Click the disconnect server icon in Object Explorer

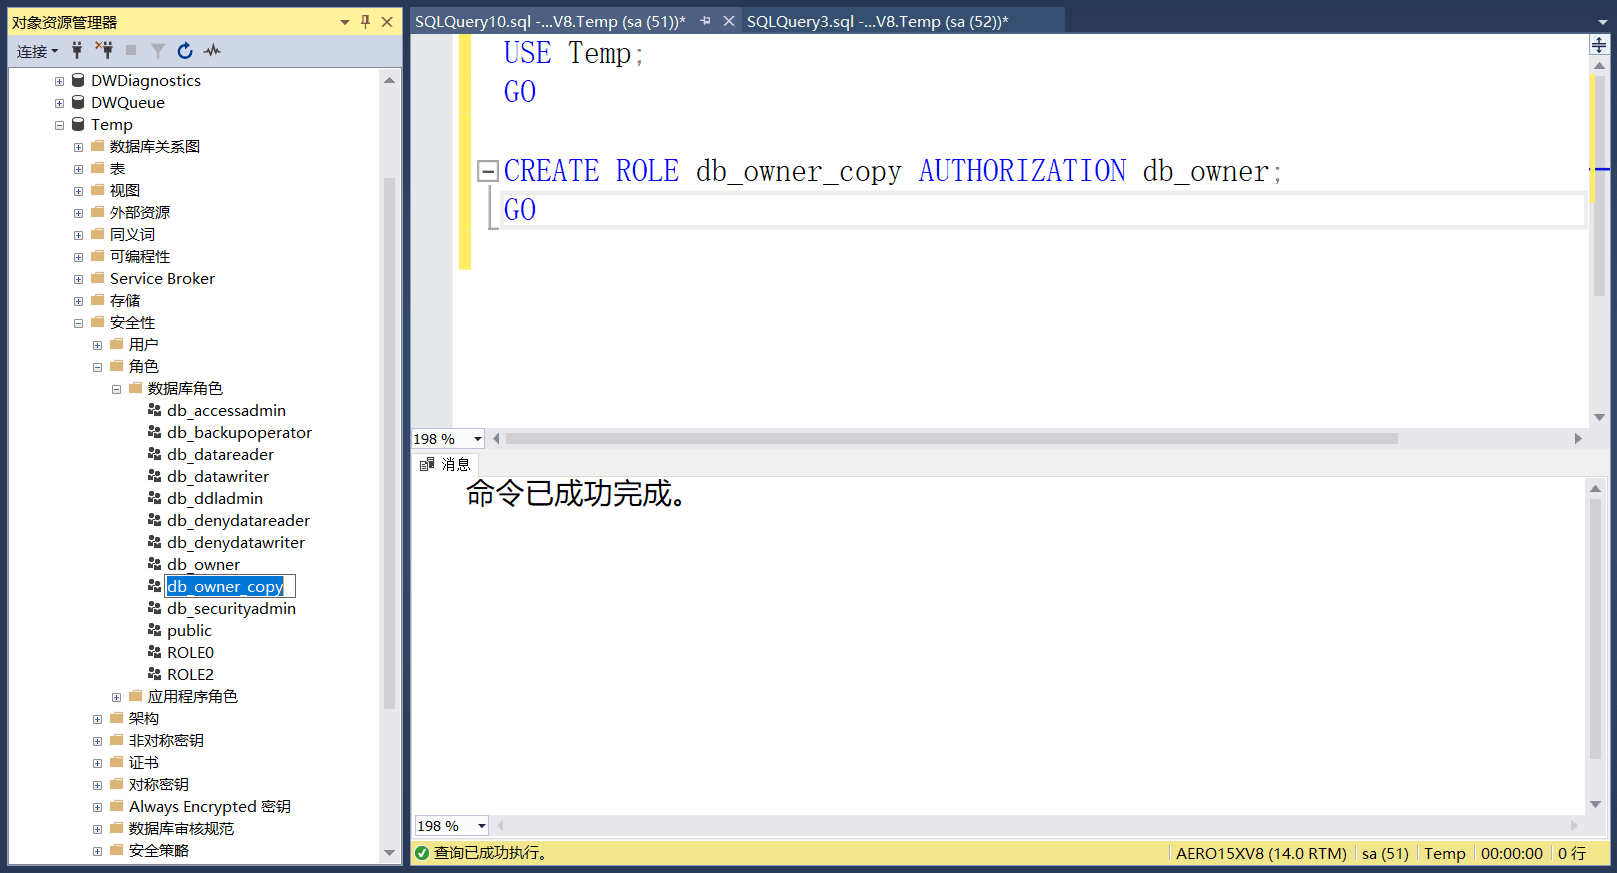click(104, 50)
